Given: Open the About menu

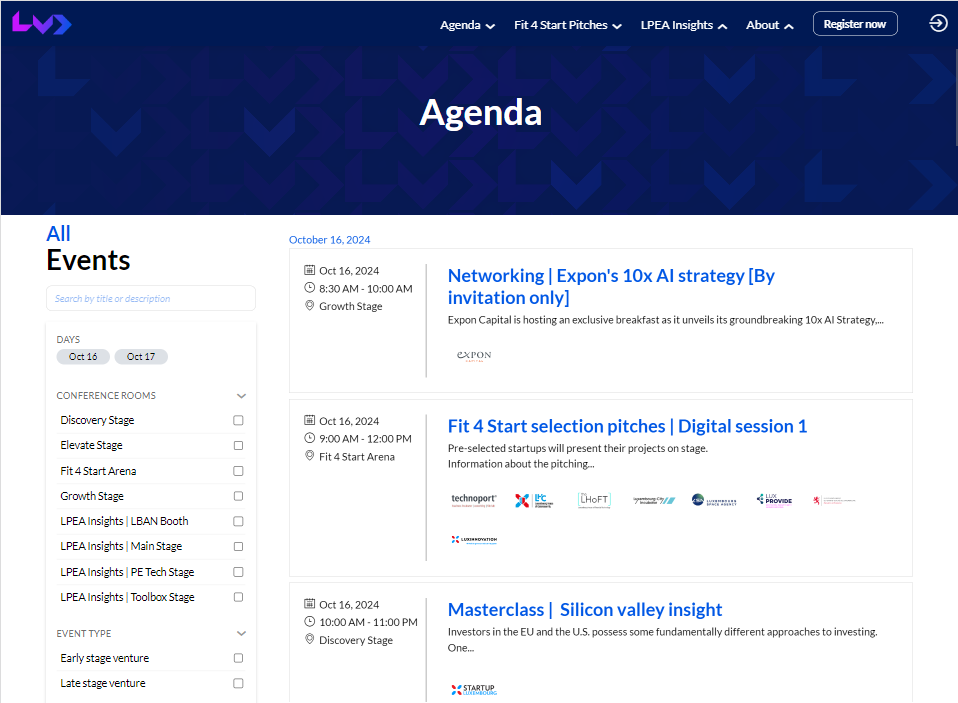Looking at the screenshot, I should (769, 25).
